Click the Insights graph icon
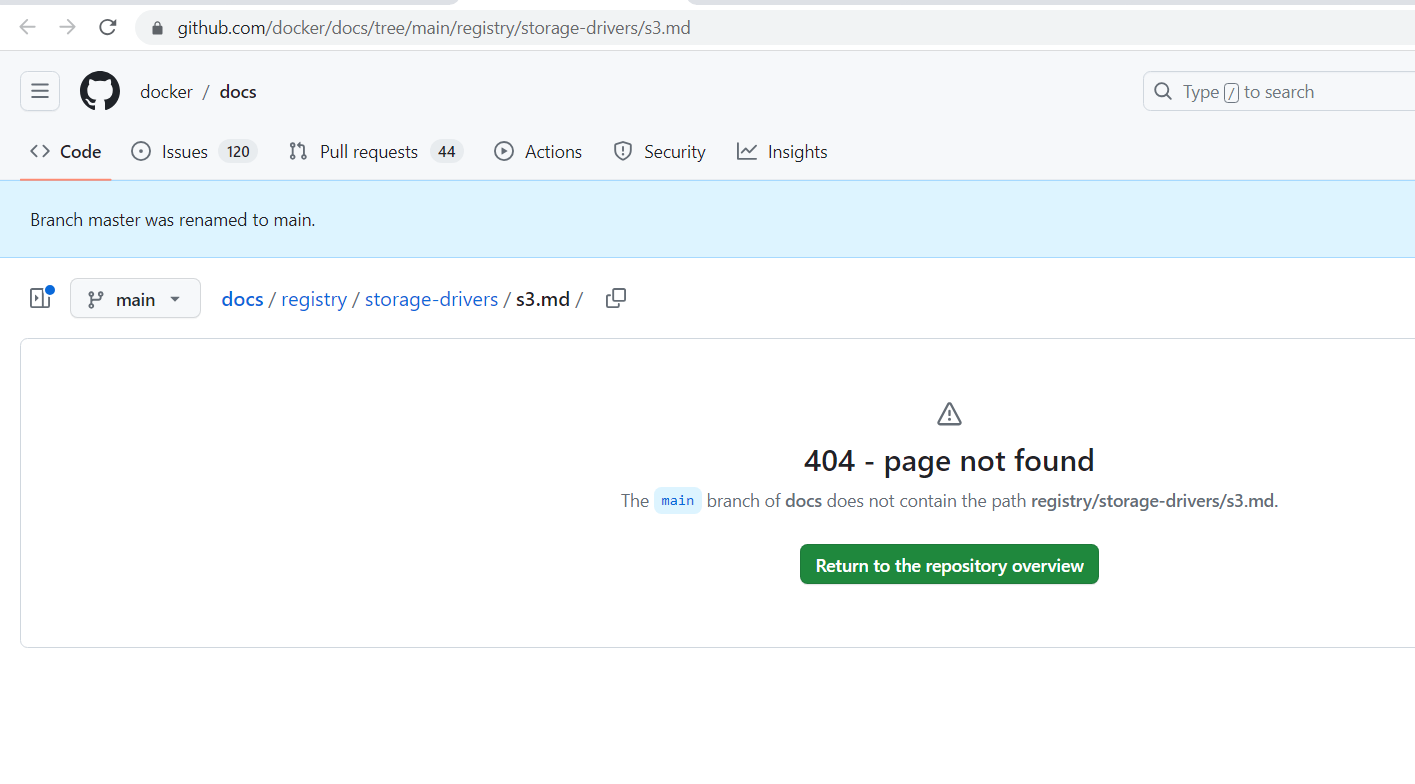Screen dimensions: 1415x784 coord(746,151)
